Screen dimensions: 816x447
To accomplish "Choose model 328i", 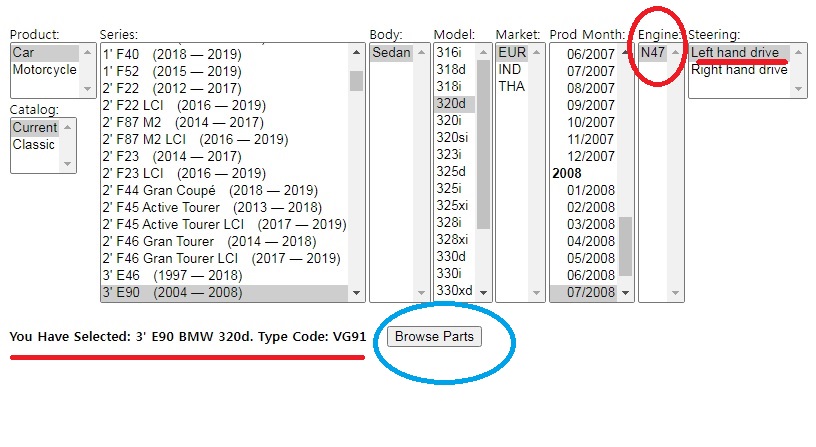I will pyautogui.click(x=455, y=223).
